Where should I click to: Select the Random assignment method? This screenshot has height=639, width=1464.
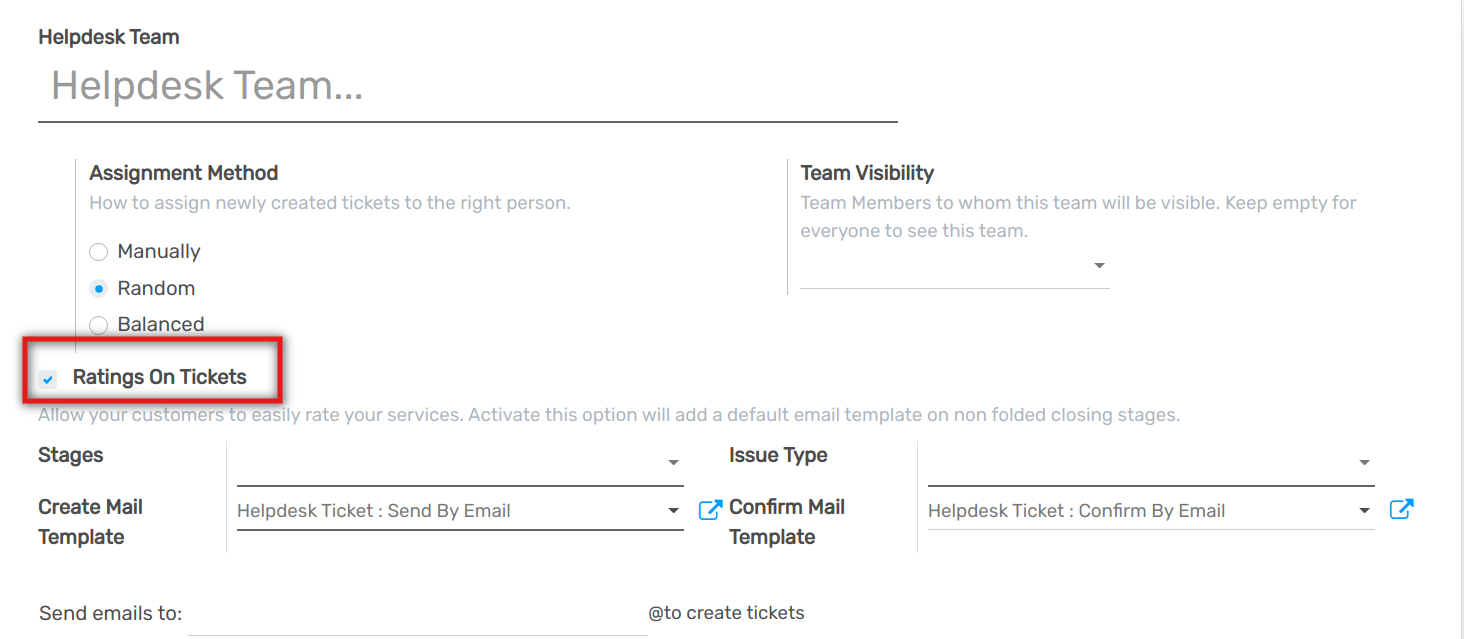[x=98, y=288]
